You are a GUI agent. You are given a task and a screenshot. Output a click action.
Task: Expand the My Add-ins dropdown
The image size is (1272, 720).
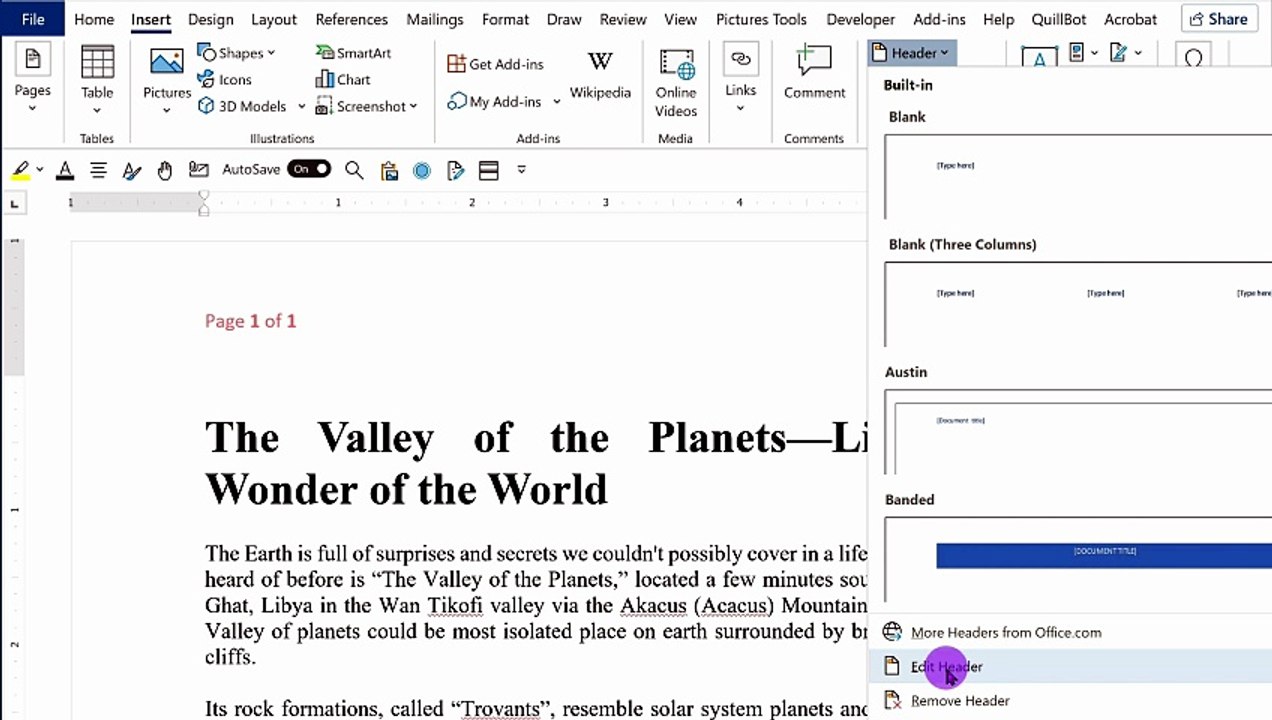[557, 102]
